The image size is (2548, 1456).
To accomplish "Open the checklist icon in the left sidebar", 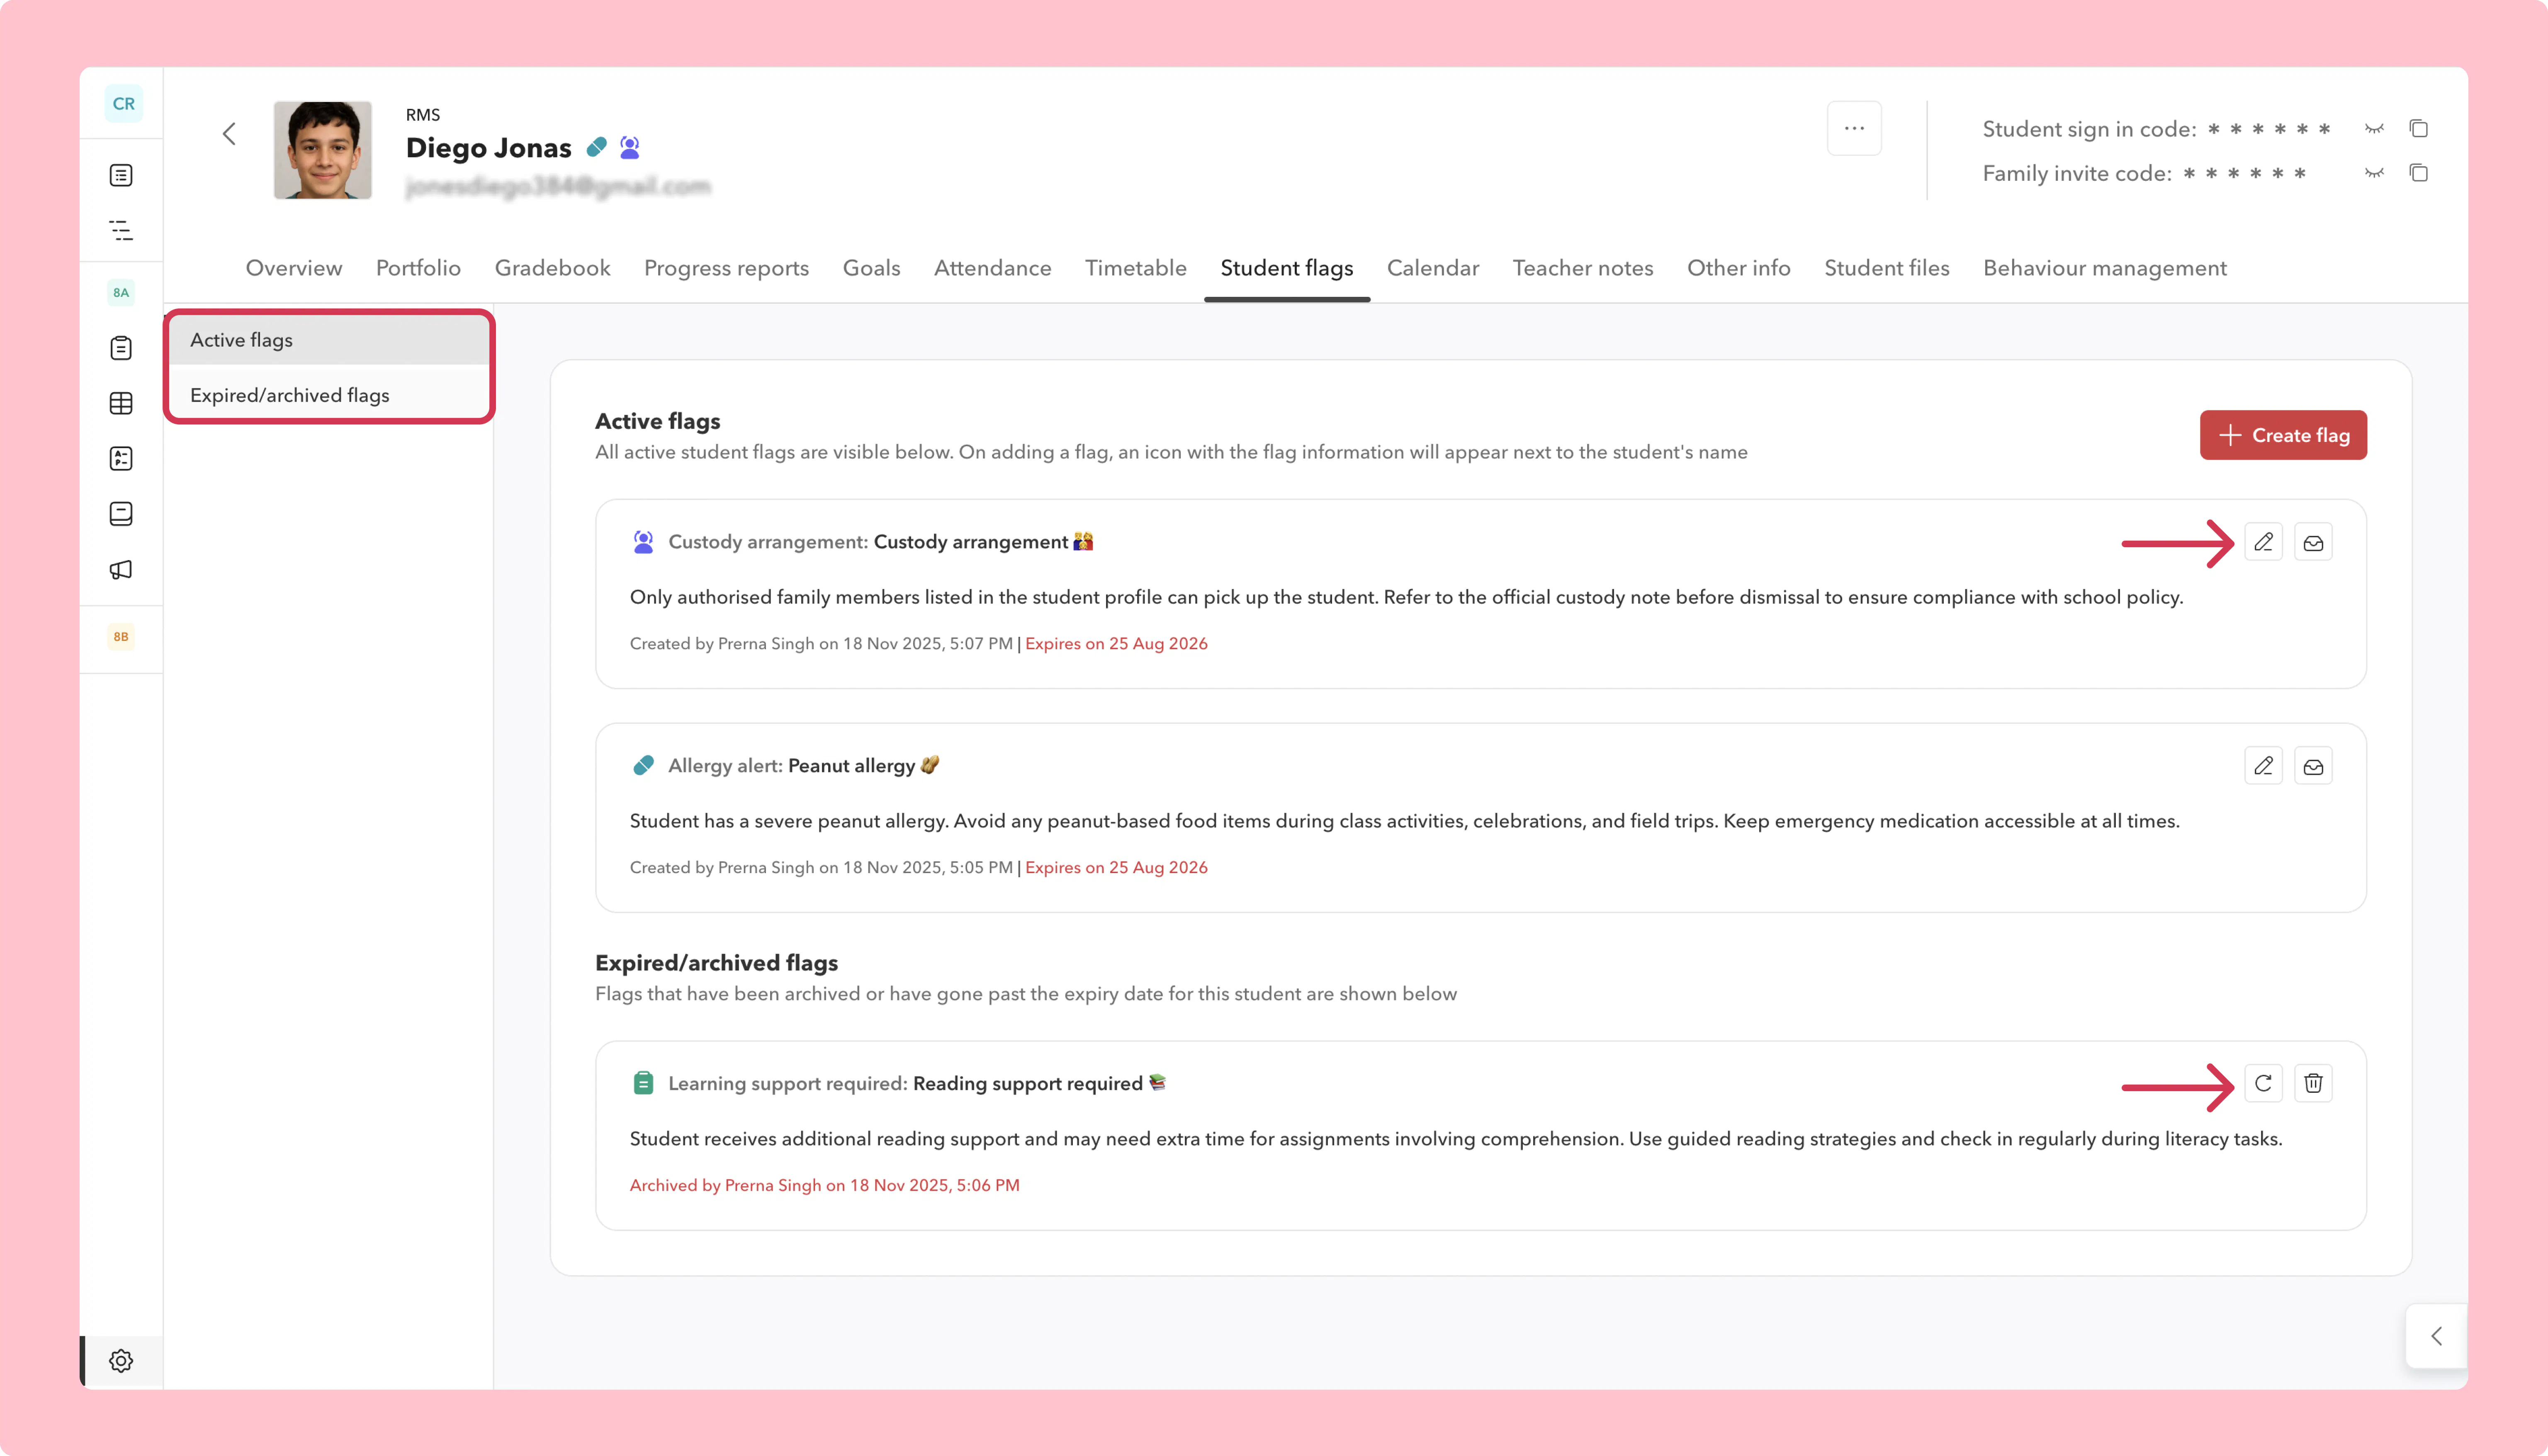I will click(121, 458).
